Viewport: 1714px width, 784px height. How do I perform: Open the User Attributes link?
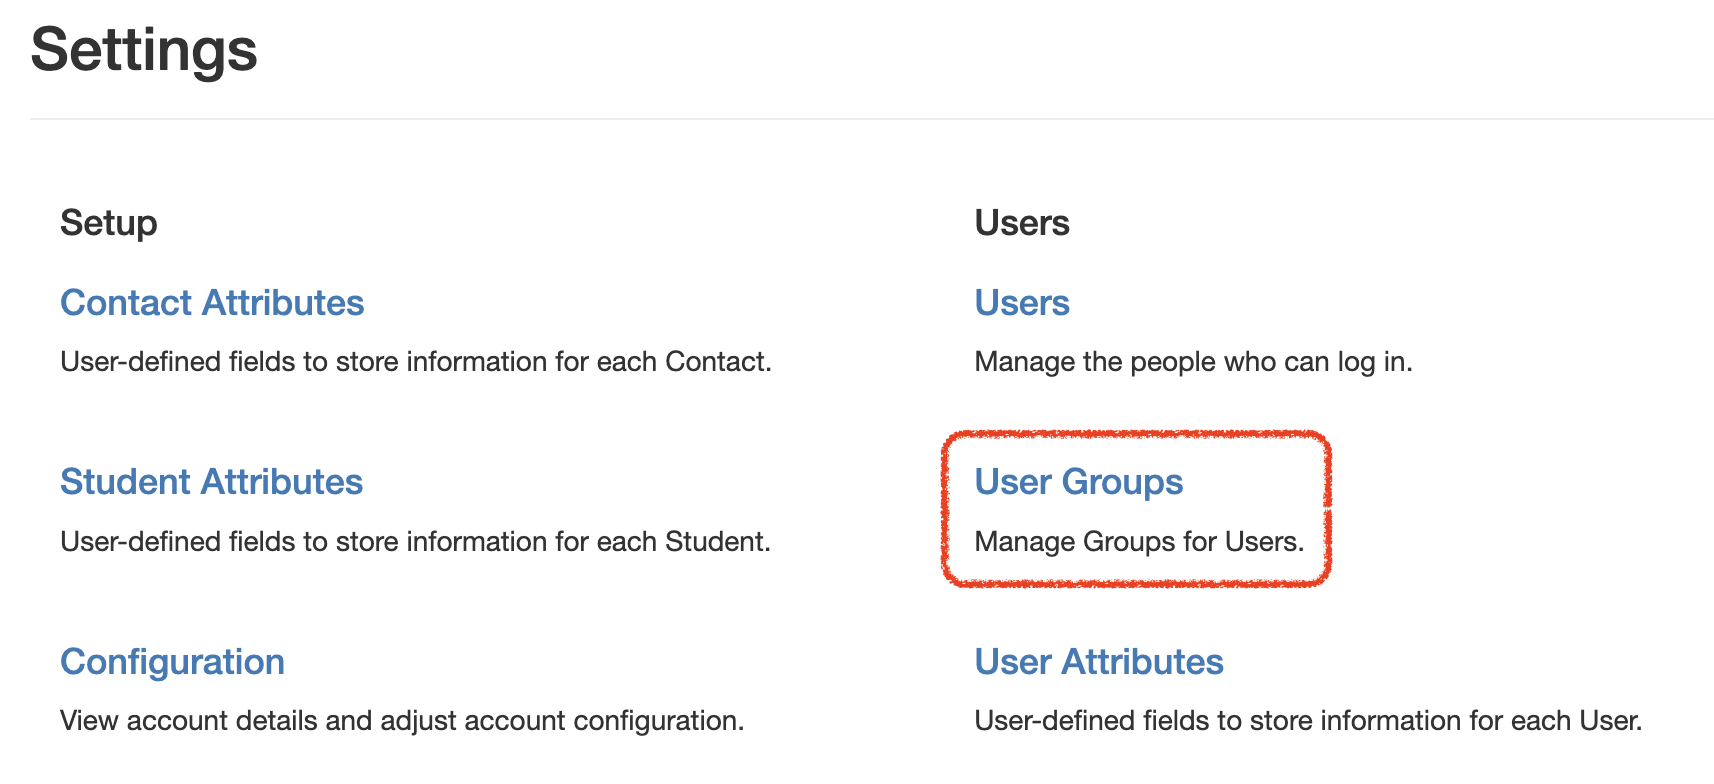1099,662
